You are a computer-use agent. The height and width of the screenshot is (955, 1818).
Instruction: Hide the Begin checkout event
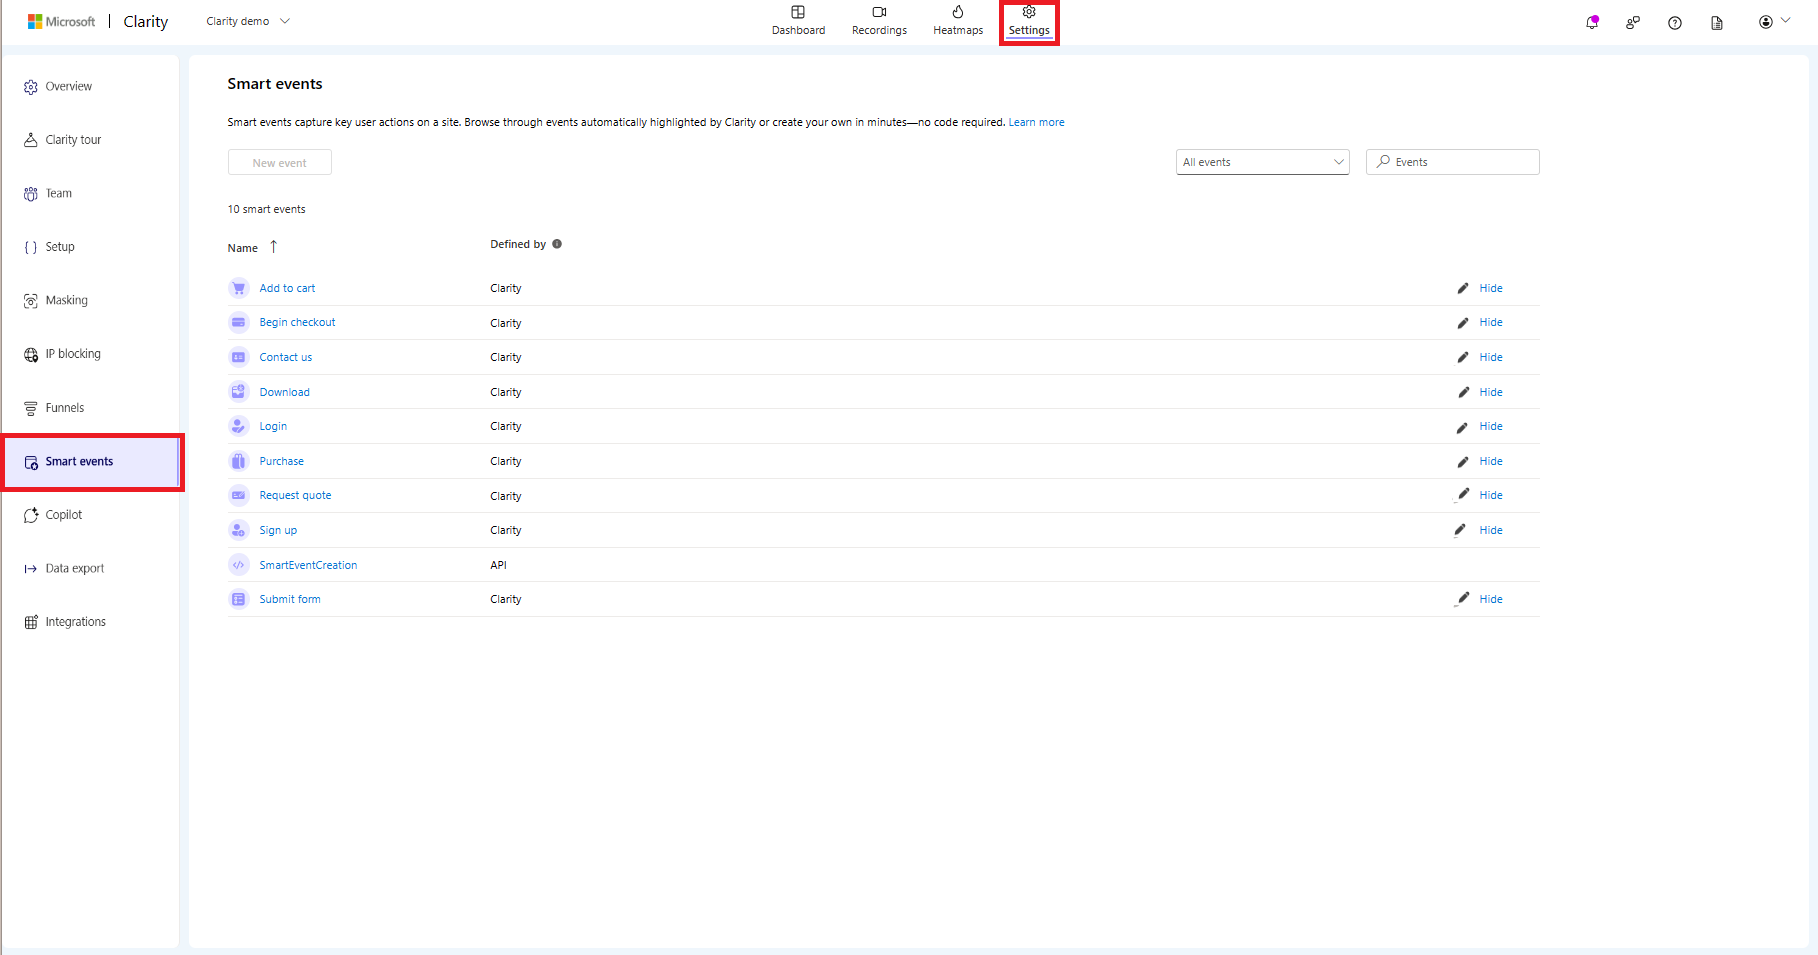pyautogui.click(x=1491, y=322)
